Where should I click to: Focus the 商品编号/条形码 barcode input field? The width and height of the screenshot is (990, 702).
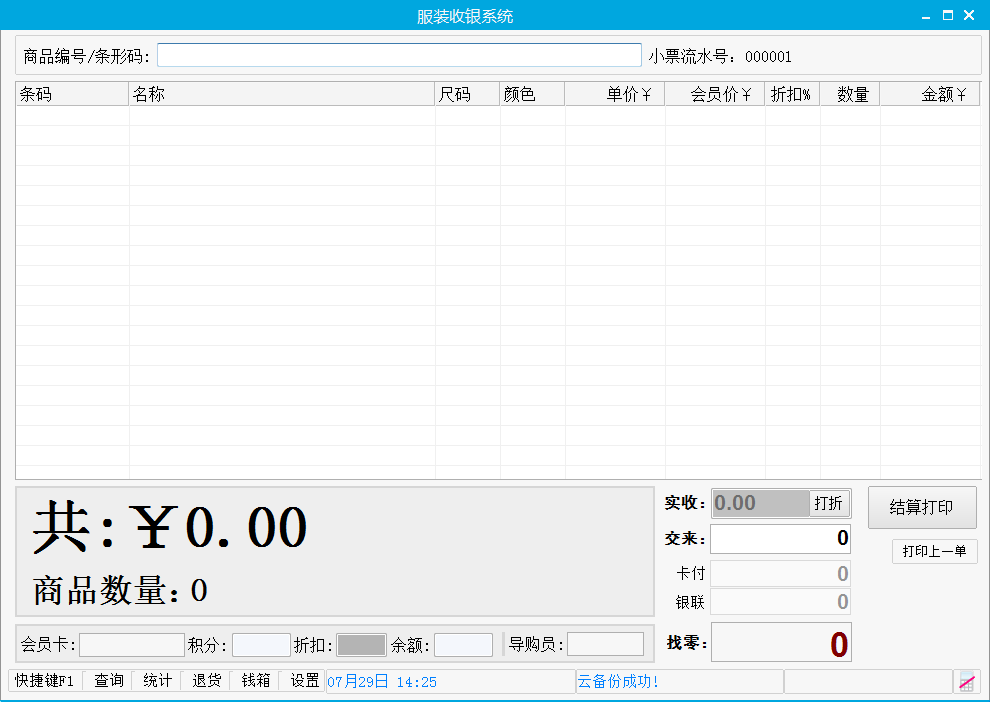click(399, 56)
